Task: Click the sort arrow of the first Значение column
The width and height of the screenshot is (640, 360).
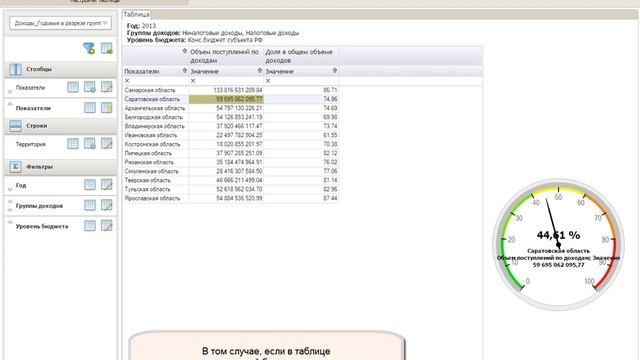Action: click(x=260, y=71)
